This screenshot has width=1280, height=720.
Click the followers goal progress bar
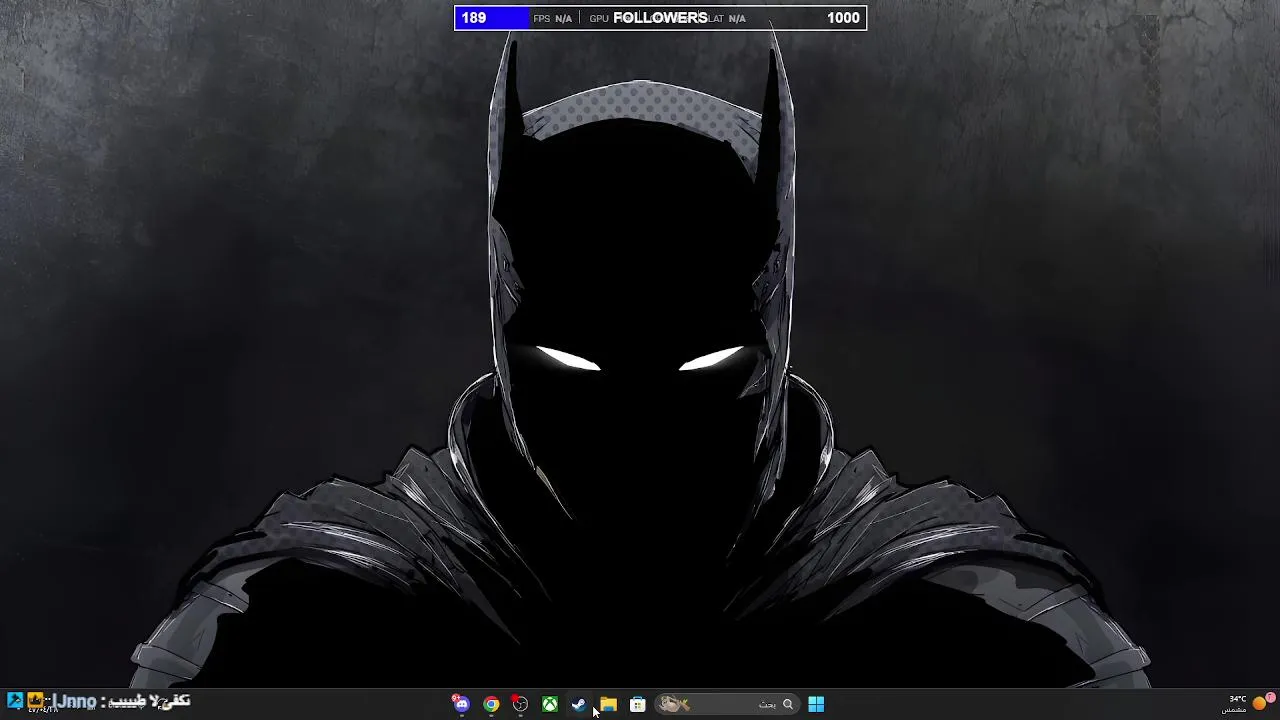(x=660, y=18)
